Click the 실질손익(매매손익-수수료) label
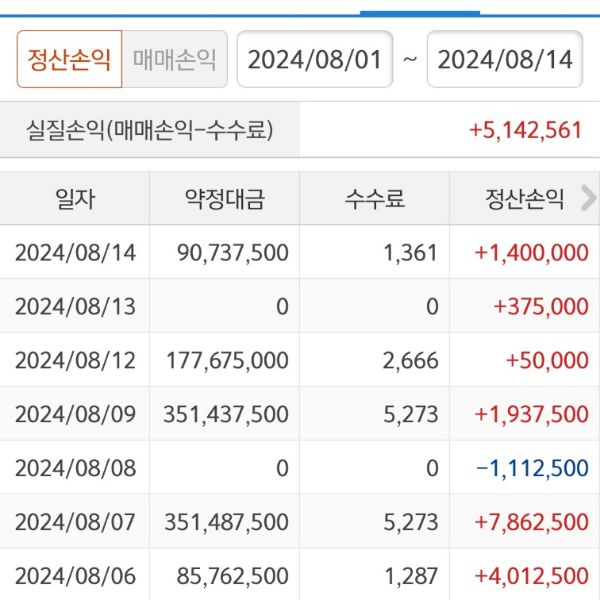Screen dimensions: 600x600 point(150,130)
